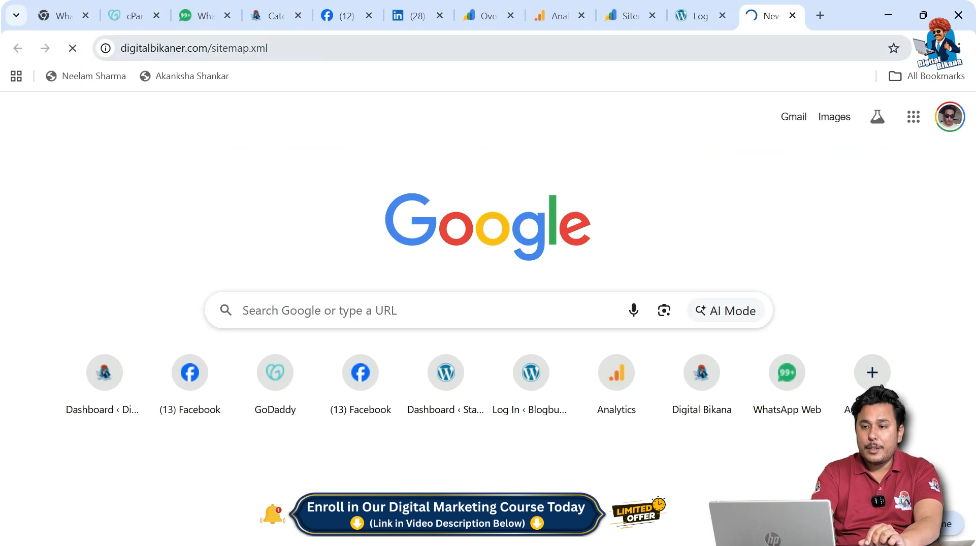The image size is (978, 546).
Task: Open the Digital Bikana shortcut
Action: 702,384
